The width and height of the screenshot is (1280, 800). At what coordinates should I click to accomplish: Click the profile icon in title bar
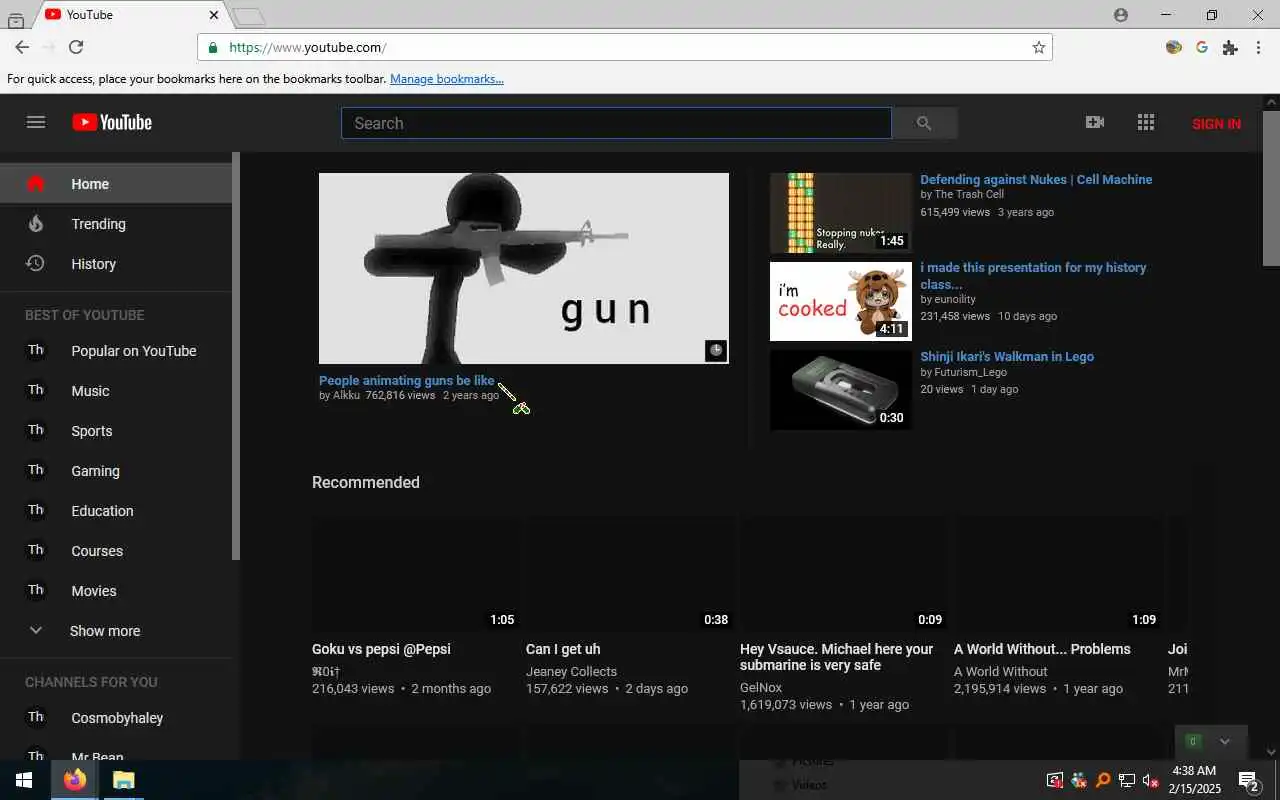(1121, 15)
